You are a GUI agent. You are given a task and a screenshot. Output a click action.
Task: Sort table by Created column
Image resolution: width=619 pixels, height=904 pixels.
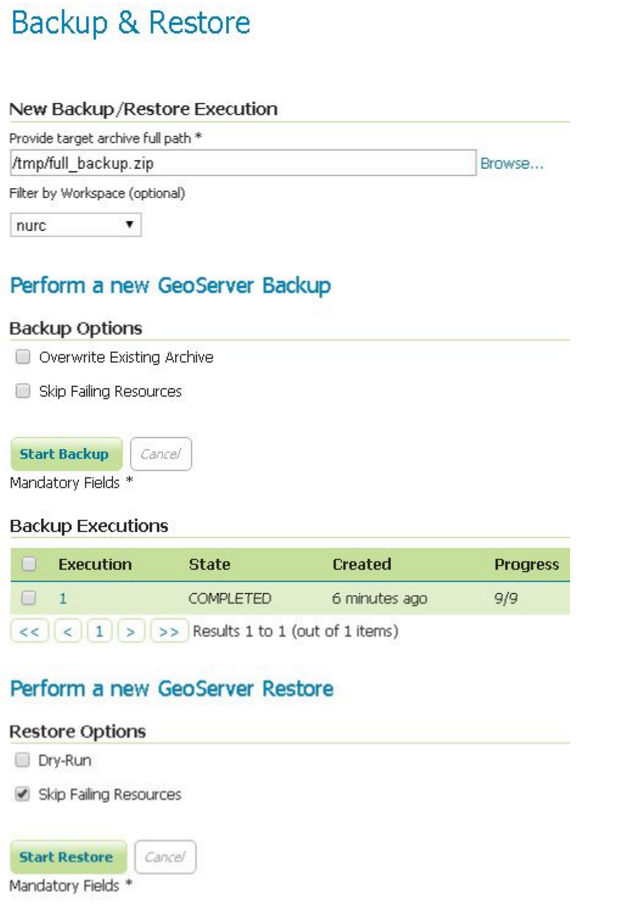point(361,564)
